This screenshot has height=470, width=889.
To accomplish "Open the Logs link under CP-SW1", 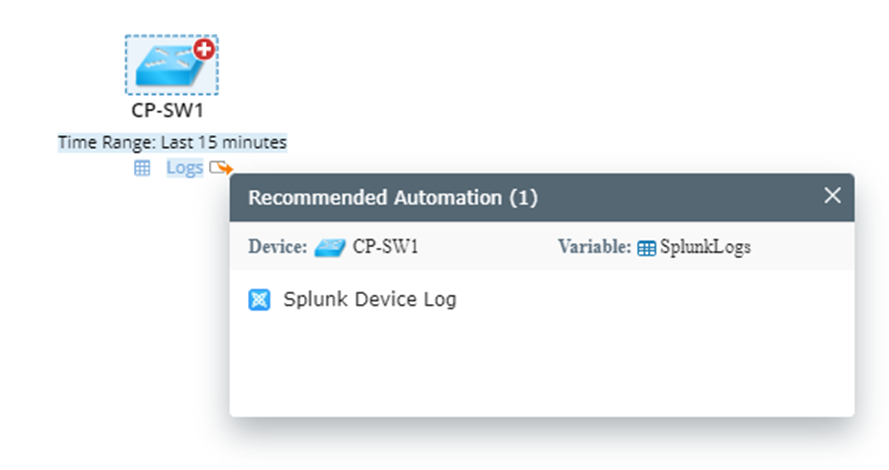I will coord(184,168).
